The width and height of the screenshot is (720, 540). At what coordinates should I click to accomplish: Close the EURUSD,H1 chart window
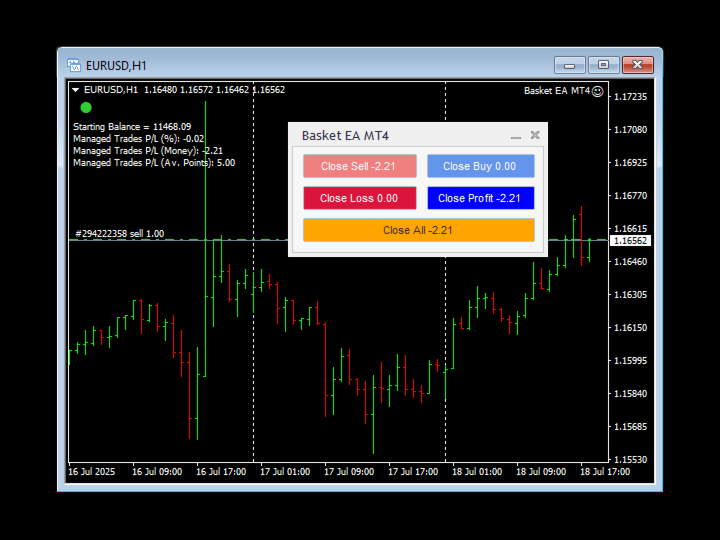(x=638, y=65)
